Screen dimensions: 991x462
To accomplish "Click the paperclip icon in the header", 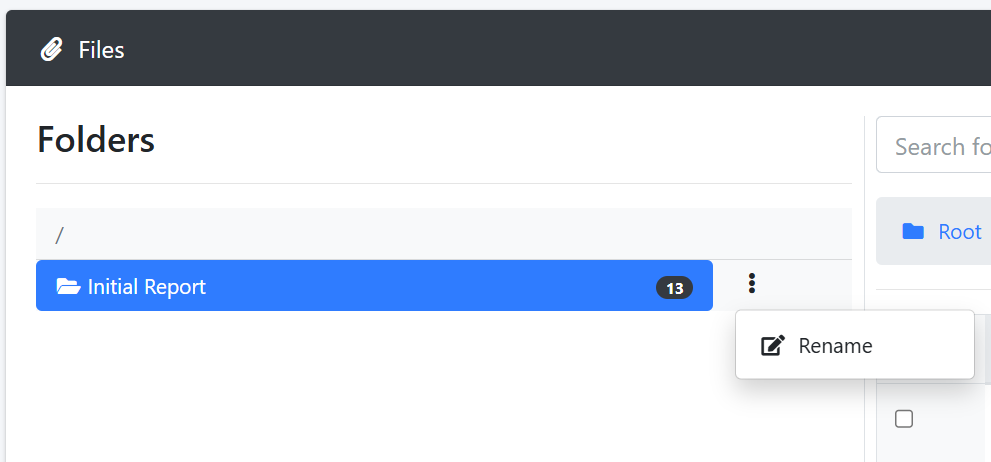I will (x=51, y=49).
